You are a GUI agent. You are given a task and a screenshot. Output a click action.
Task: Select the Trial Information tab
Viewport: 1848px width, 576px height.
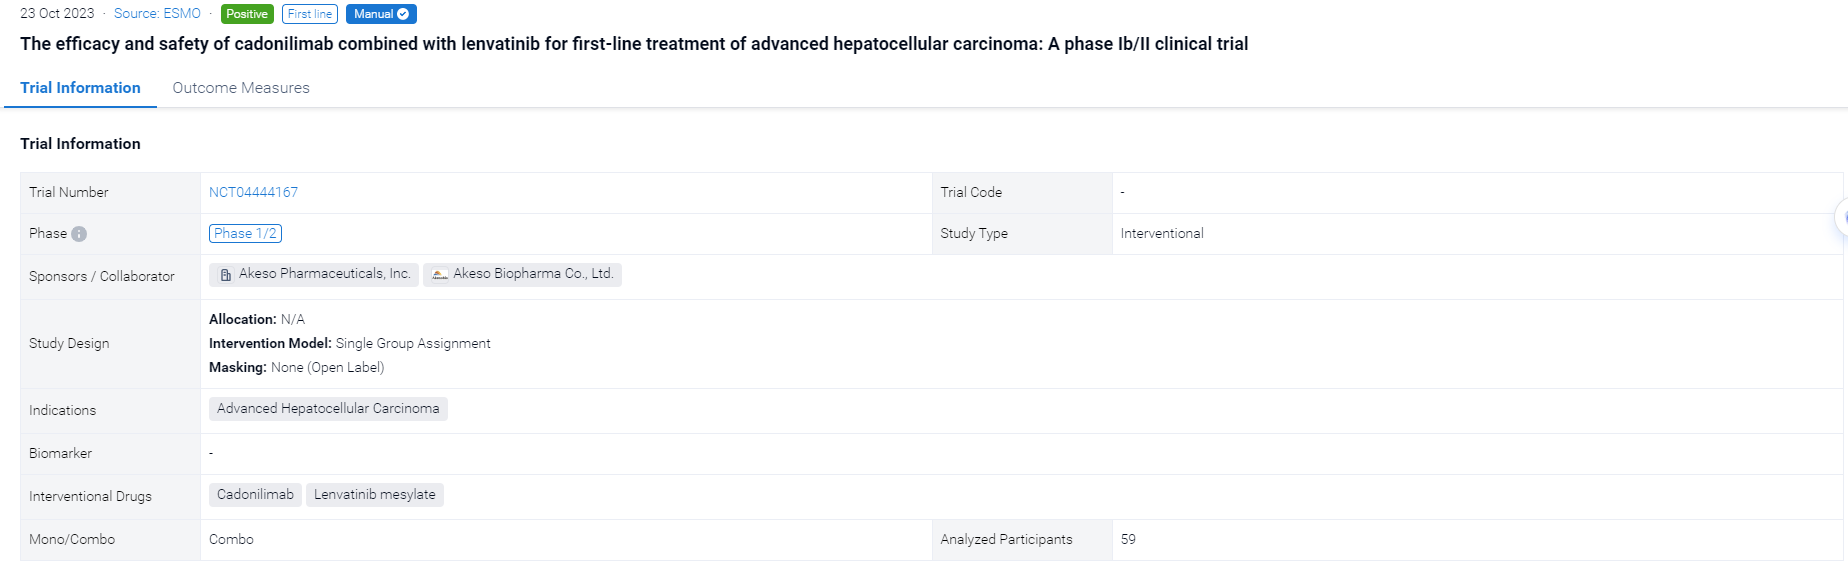point(80,88)
